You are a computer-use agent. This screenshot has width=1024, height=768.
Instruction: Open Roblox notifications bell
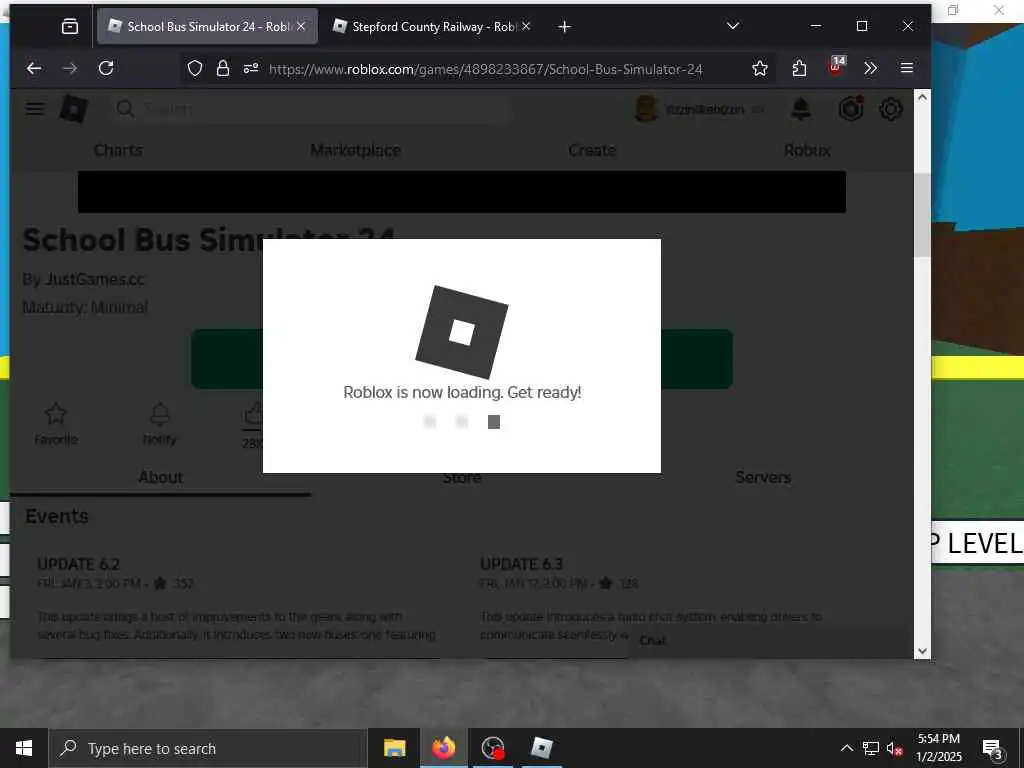click(801, 110)
